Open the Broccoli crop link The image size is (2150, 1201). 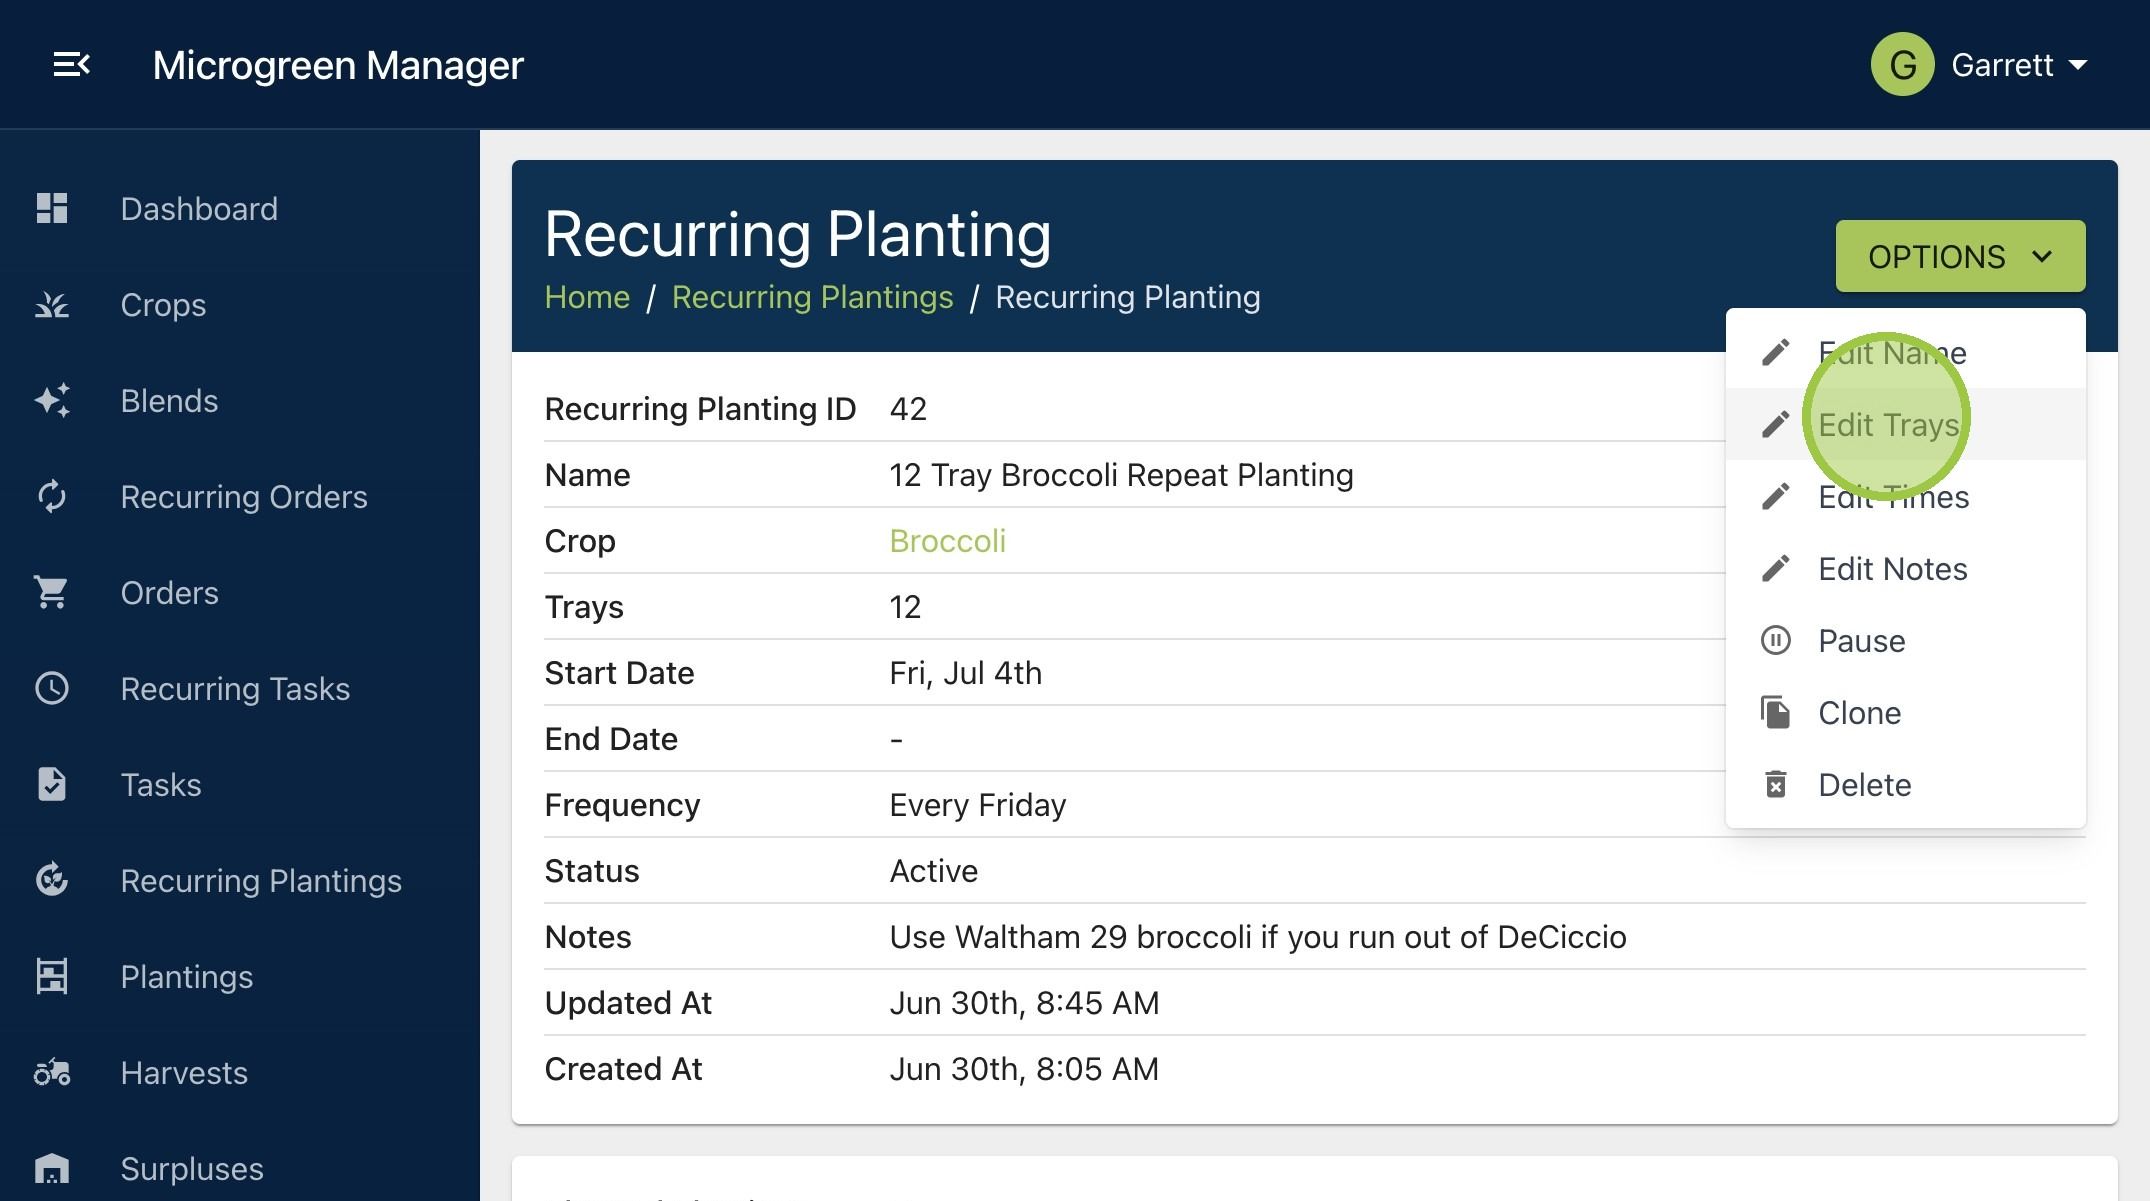tap(947, 541)
